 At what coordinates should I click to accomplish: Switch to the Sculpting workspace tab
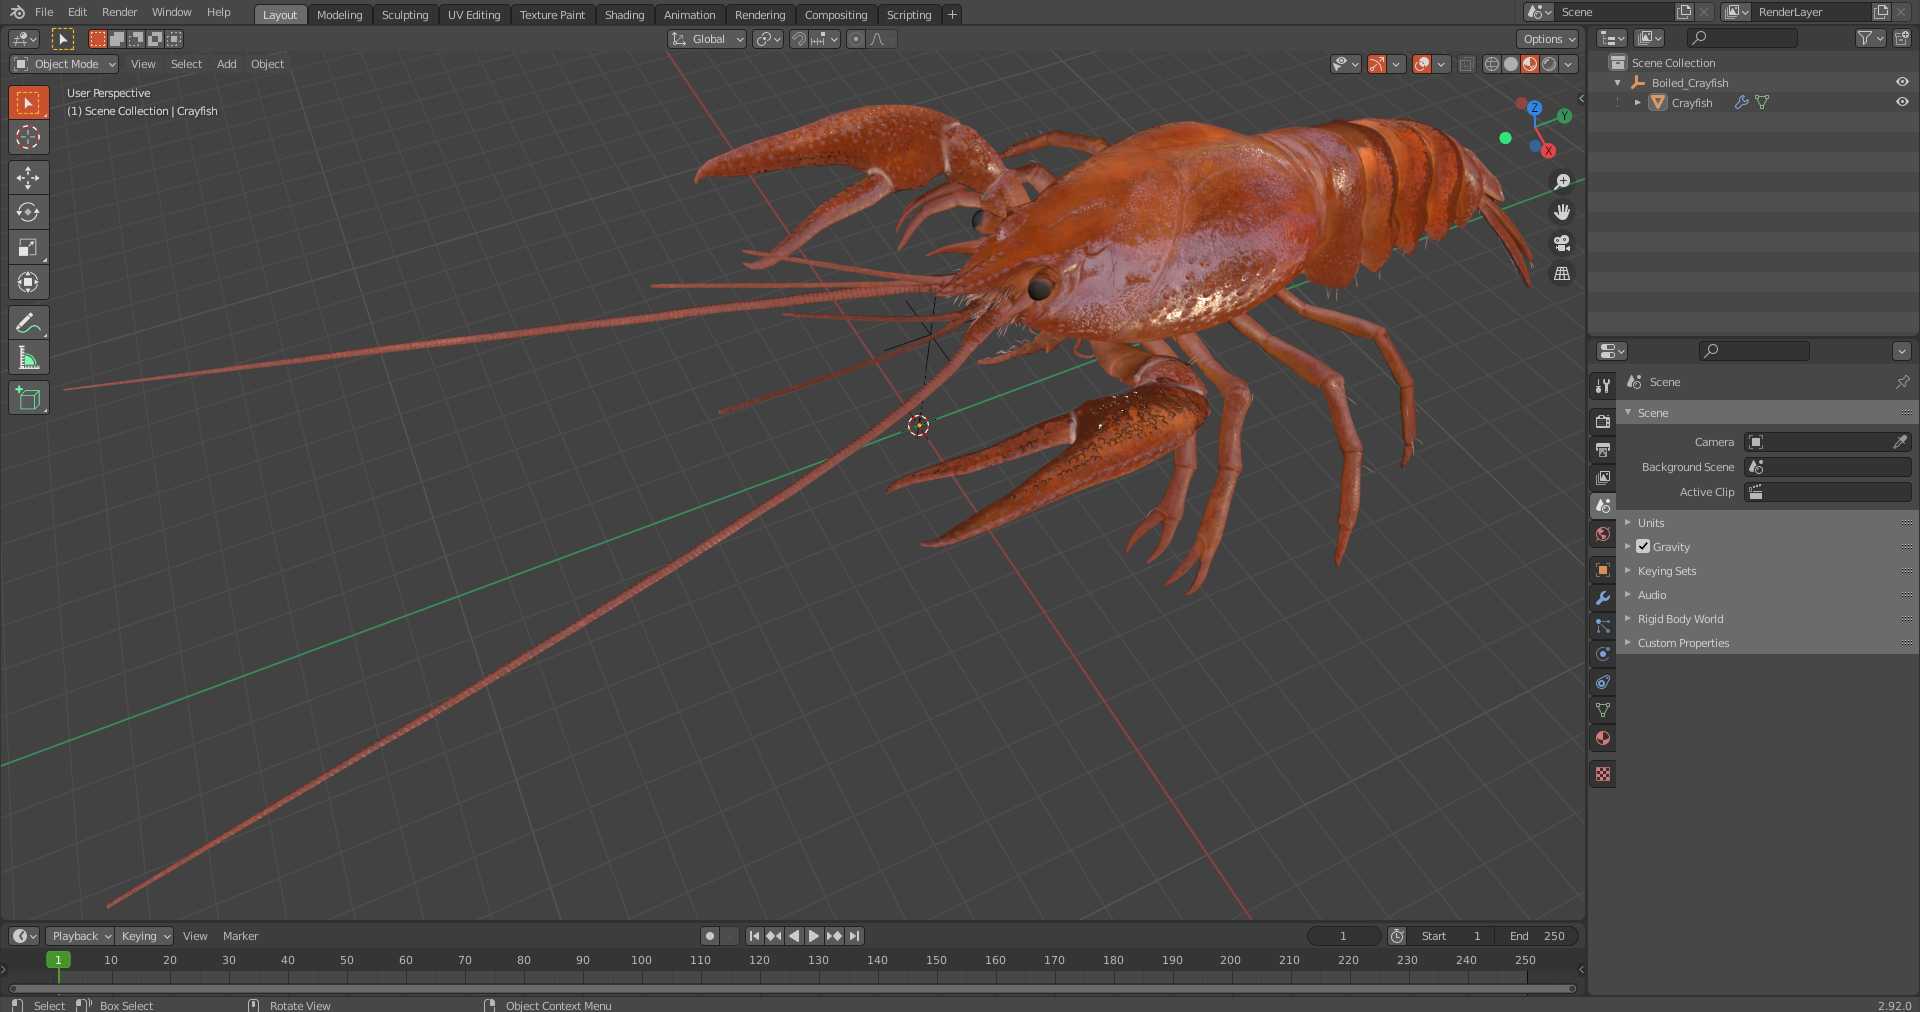pos(405,14)
